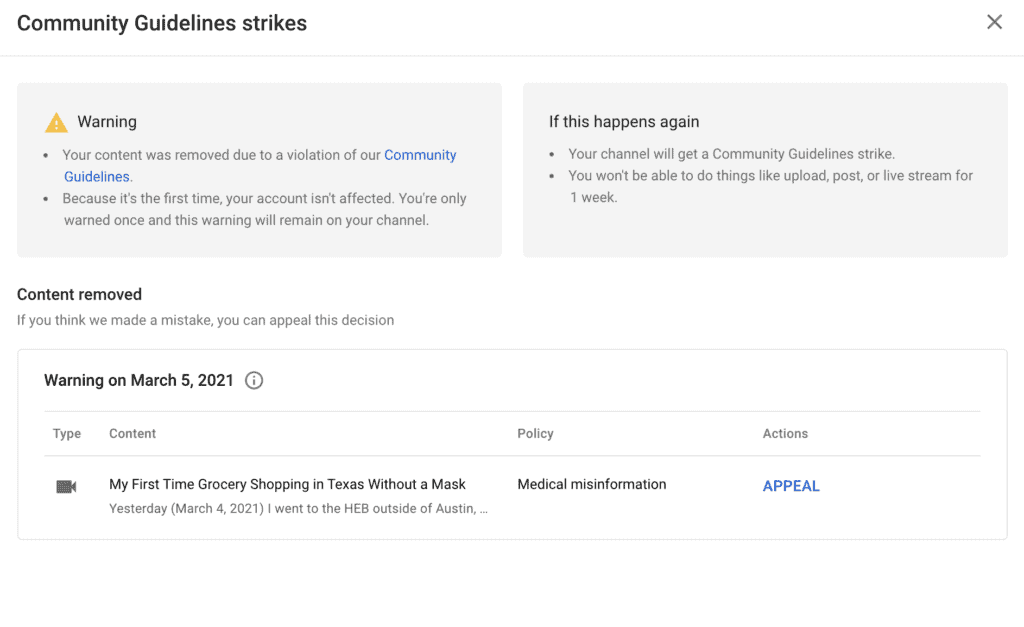Click the info icon beside warning date
The image size is (1024, 627).
pos(254,380)
